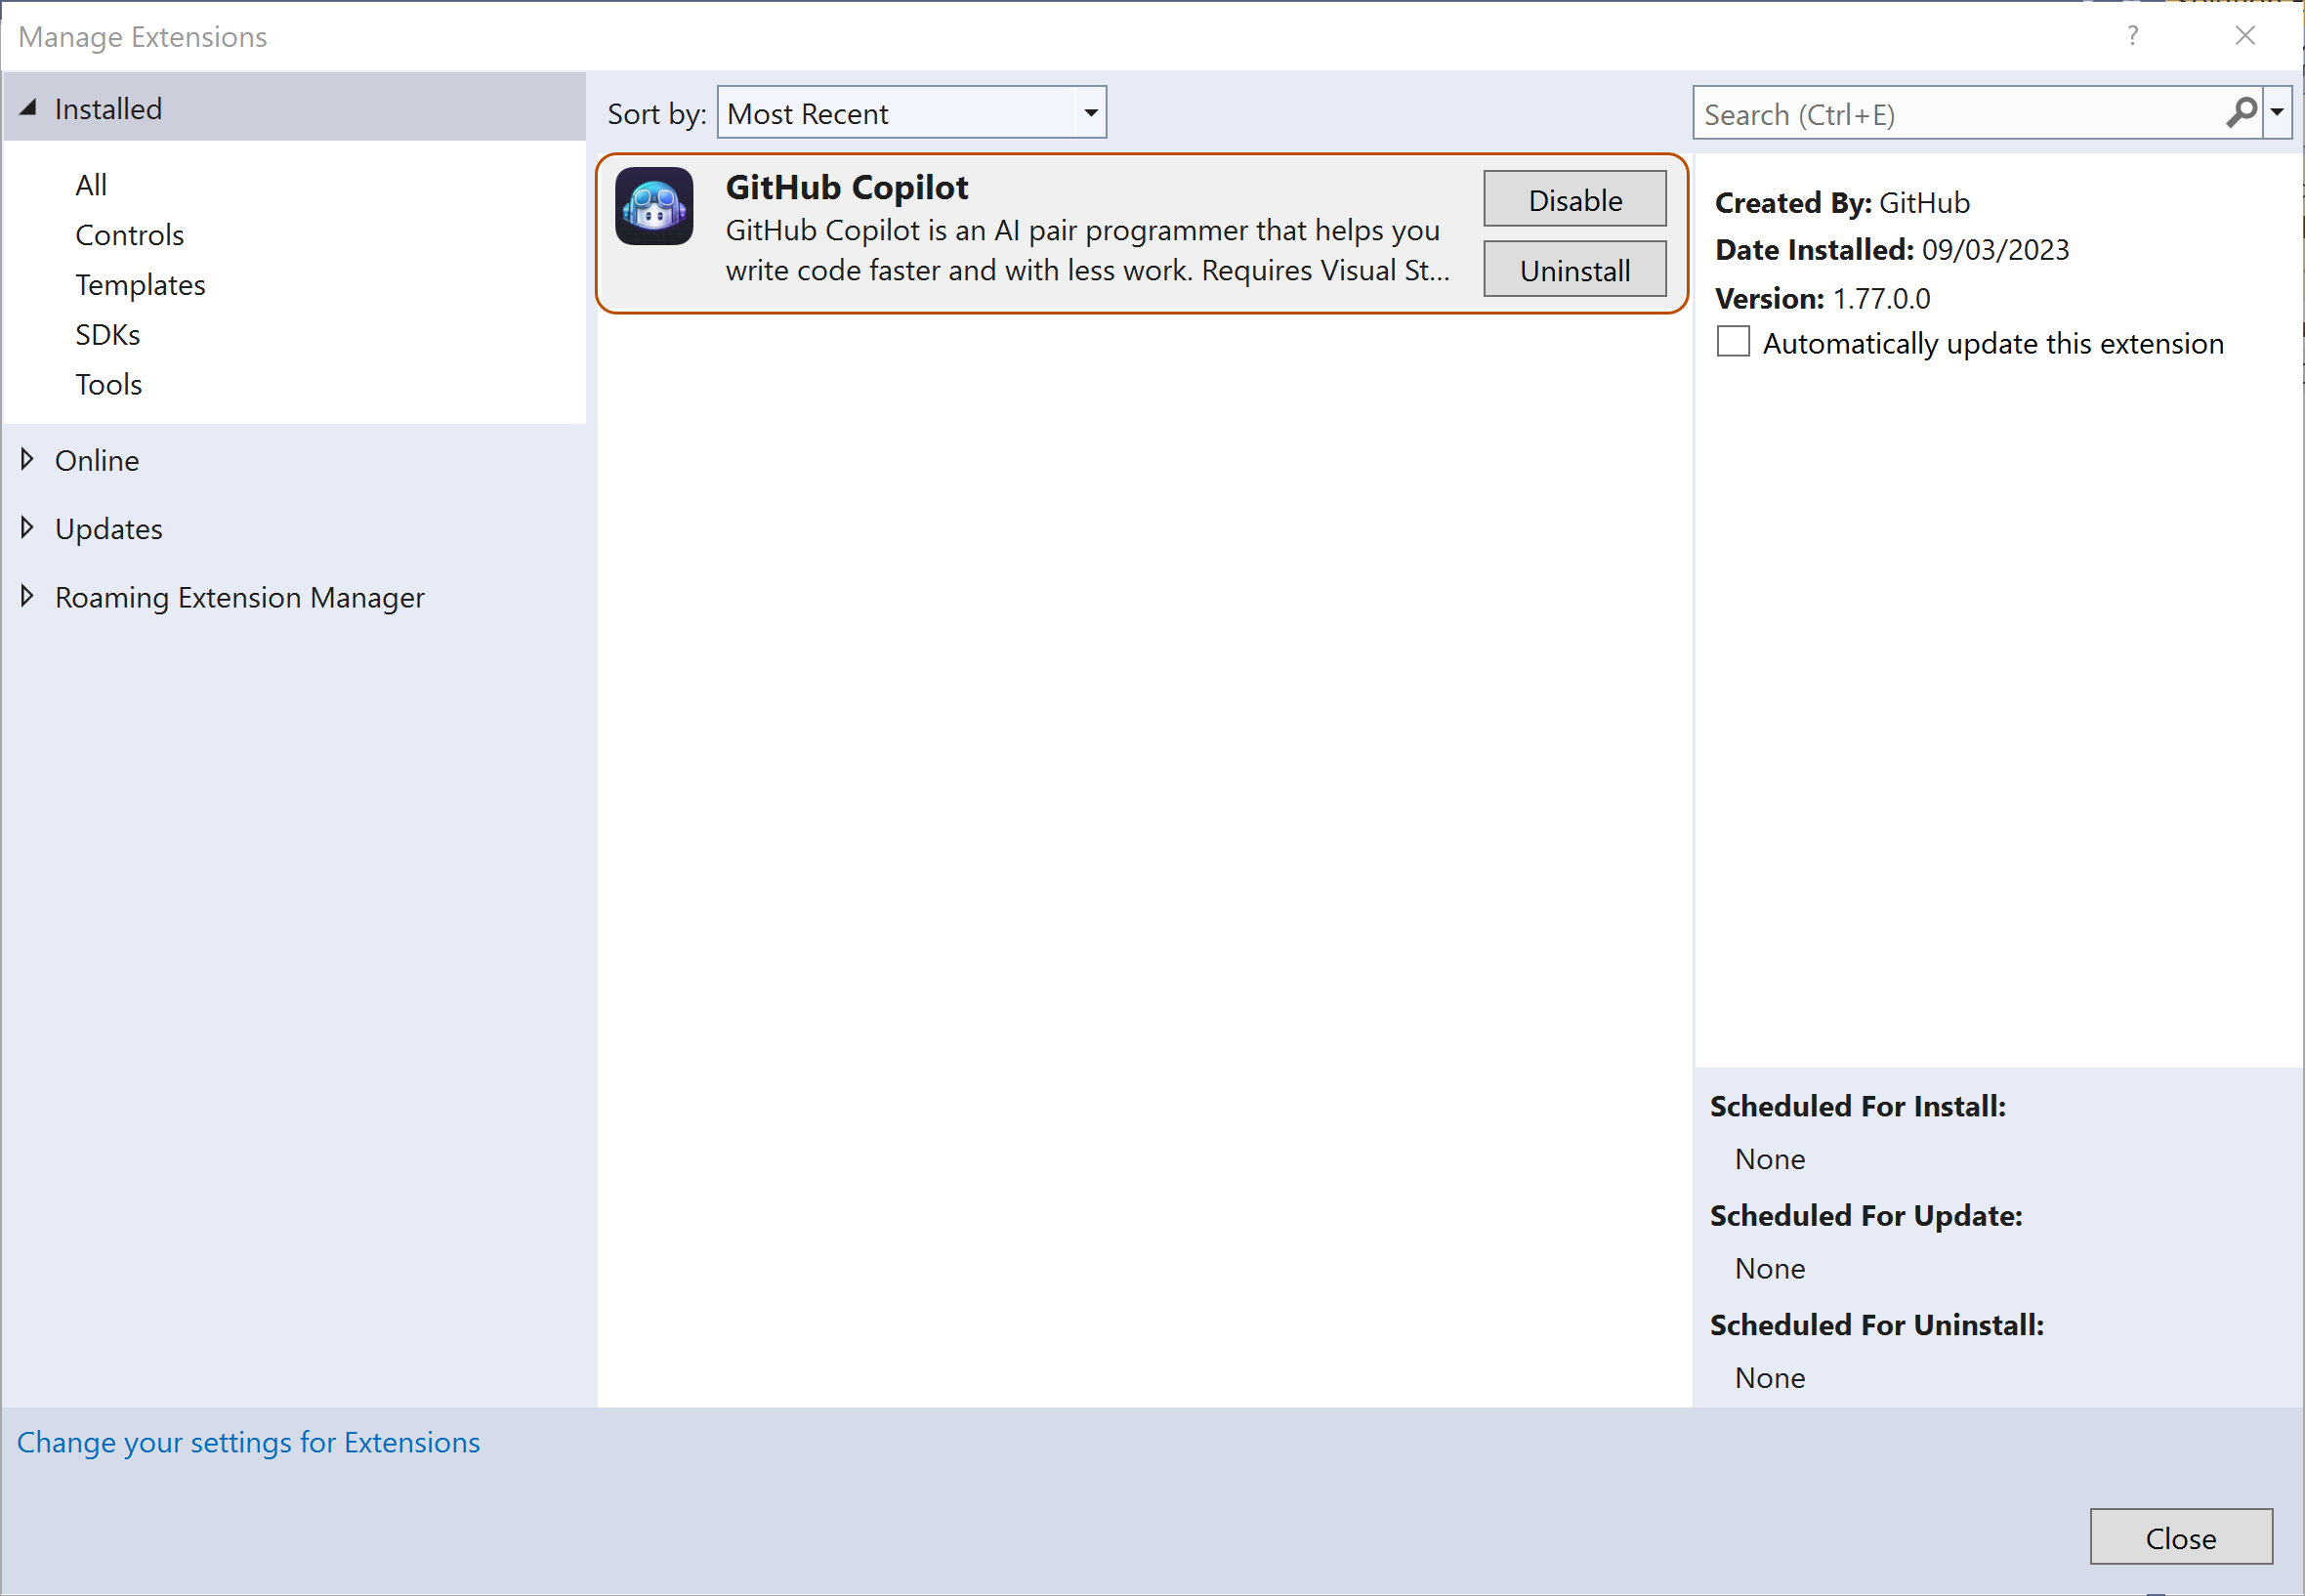Click the Uninstall button for GitHub Copilot
Viewport: 2305px width, 1596px height.
1572,268
